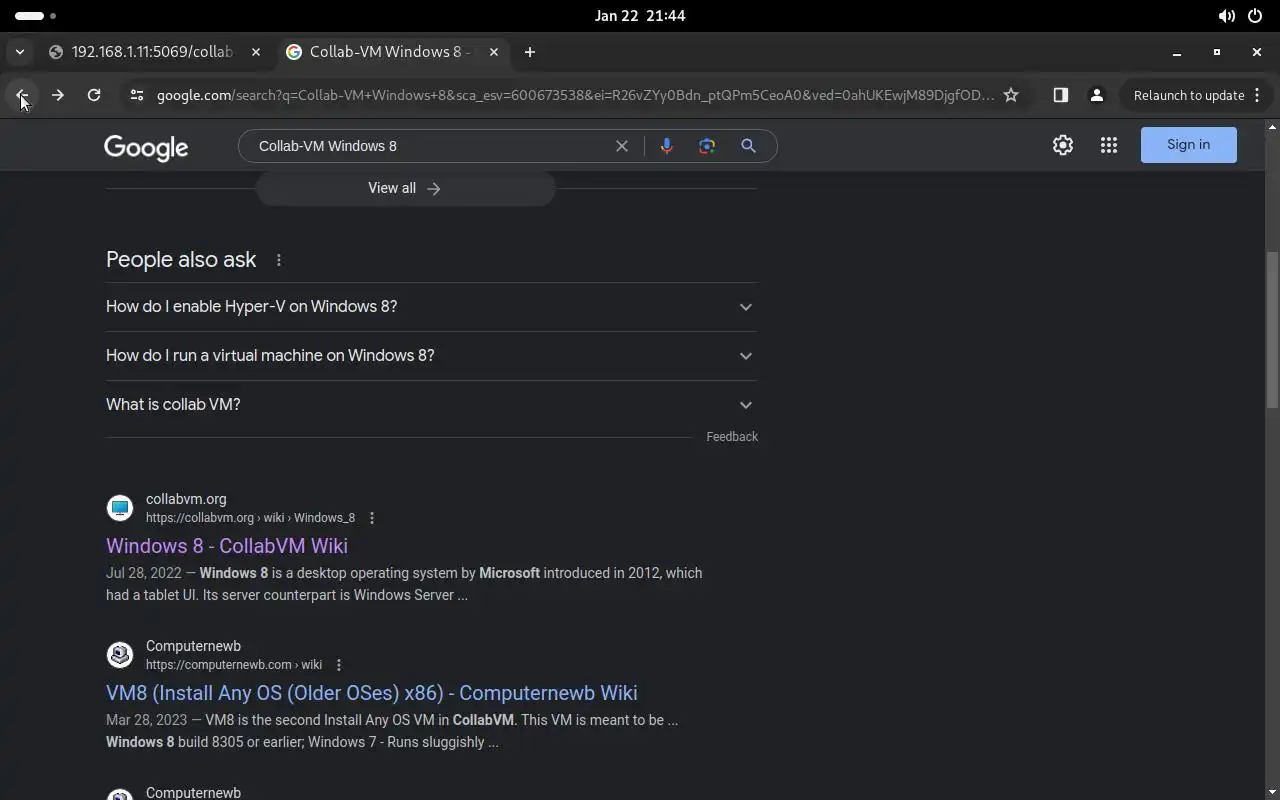This screenshot has width=1280, height=800.
Task: Bookmark this page with the star icon
Action: pyautogui.click(x=1011, y=95)
